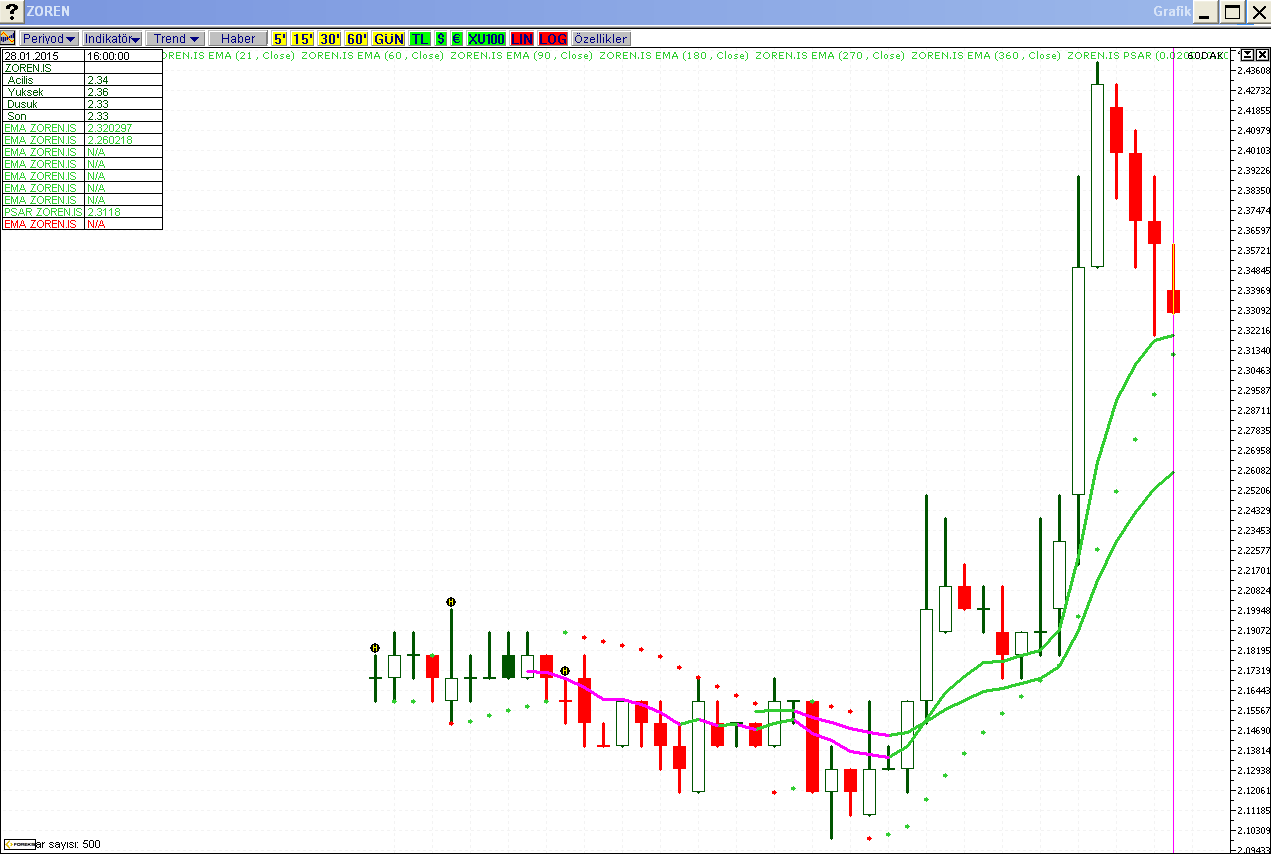Compare against XU100 index button
The width and height of the screenshot is (1271, 854).
click(486, 38)
